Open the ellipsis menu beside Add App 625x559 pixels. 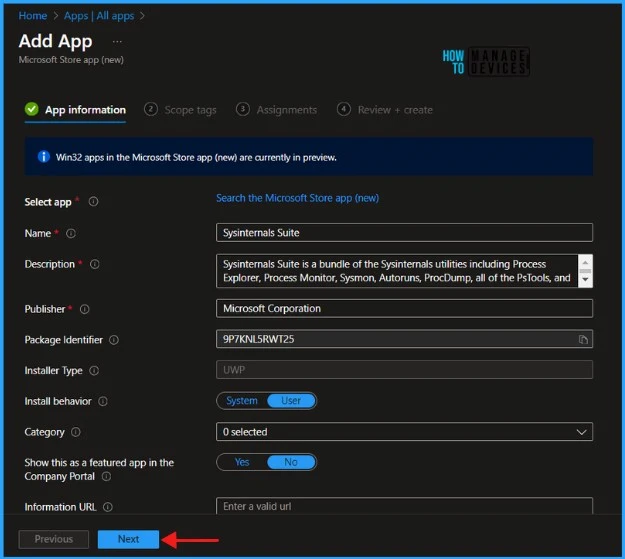(117, 42)
